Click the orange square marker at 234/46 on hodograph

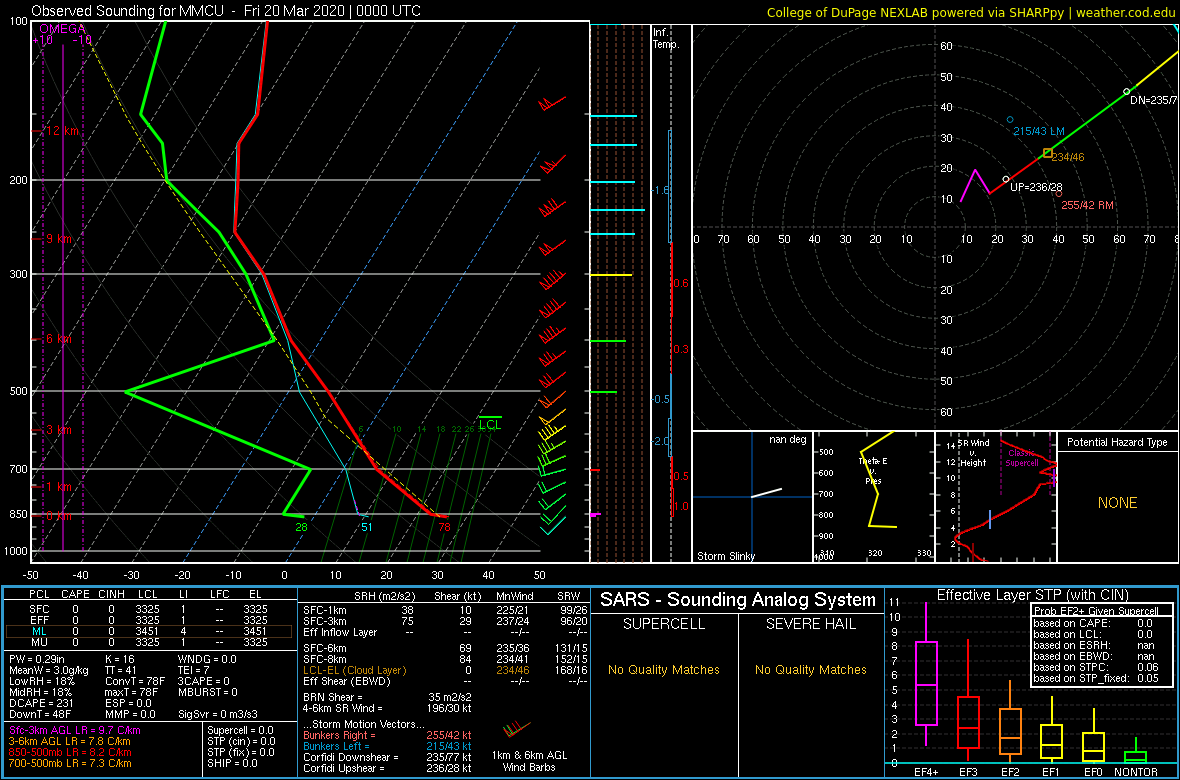[1048, 153]
